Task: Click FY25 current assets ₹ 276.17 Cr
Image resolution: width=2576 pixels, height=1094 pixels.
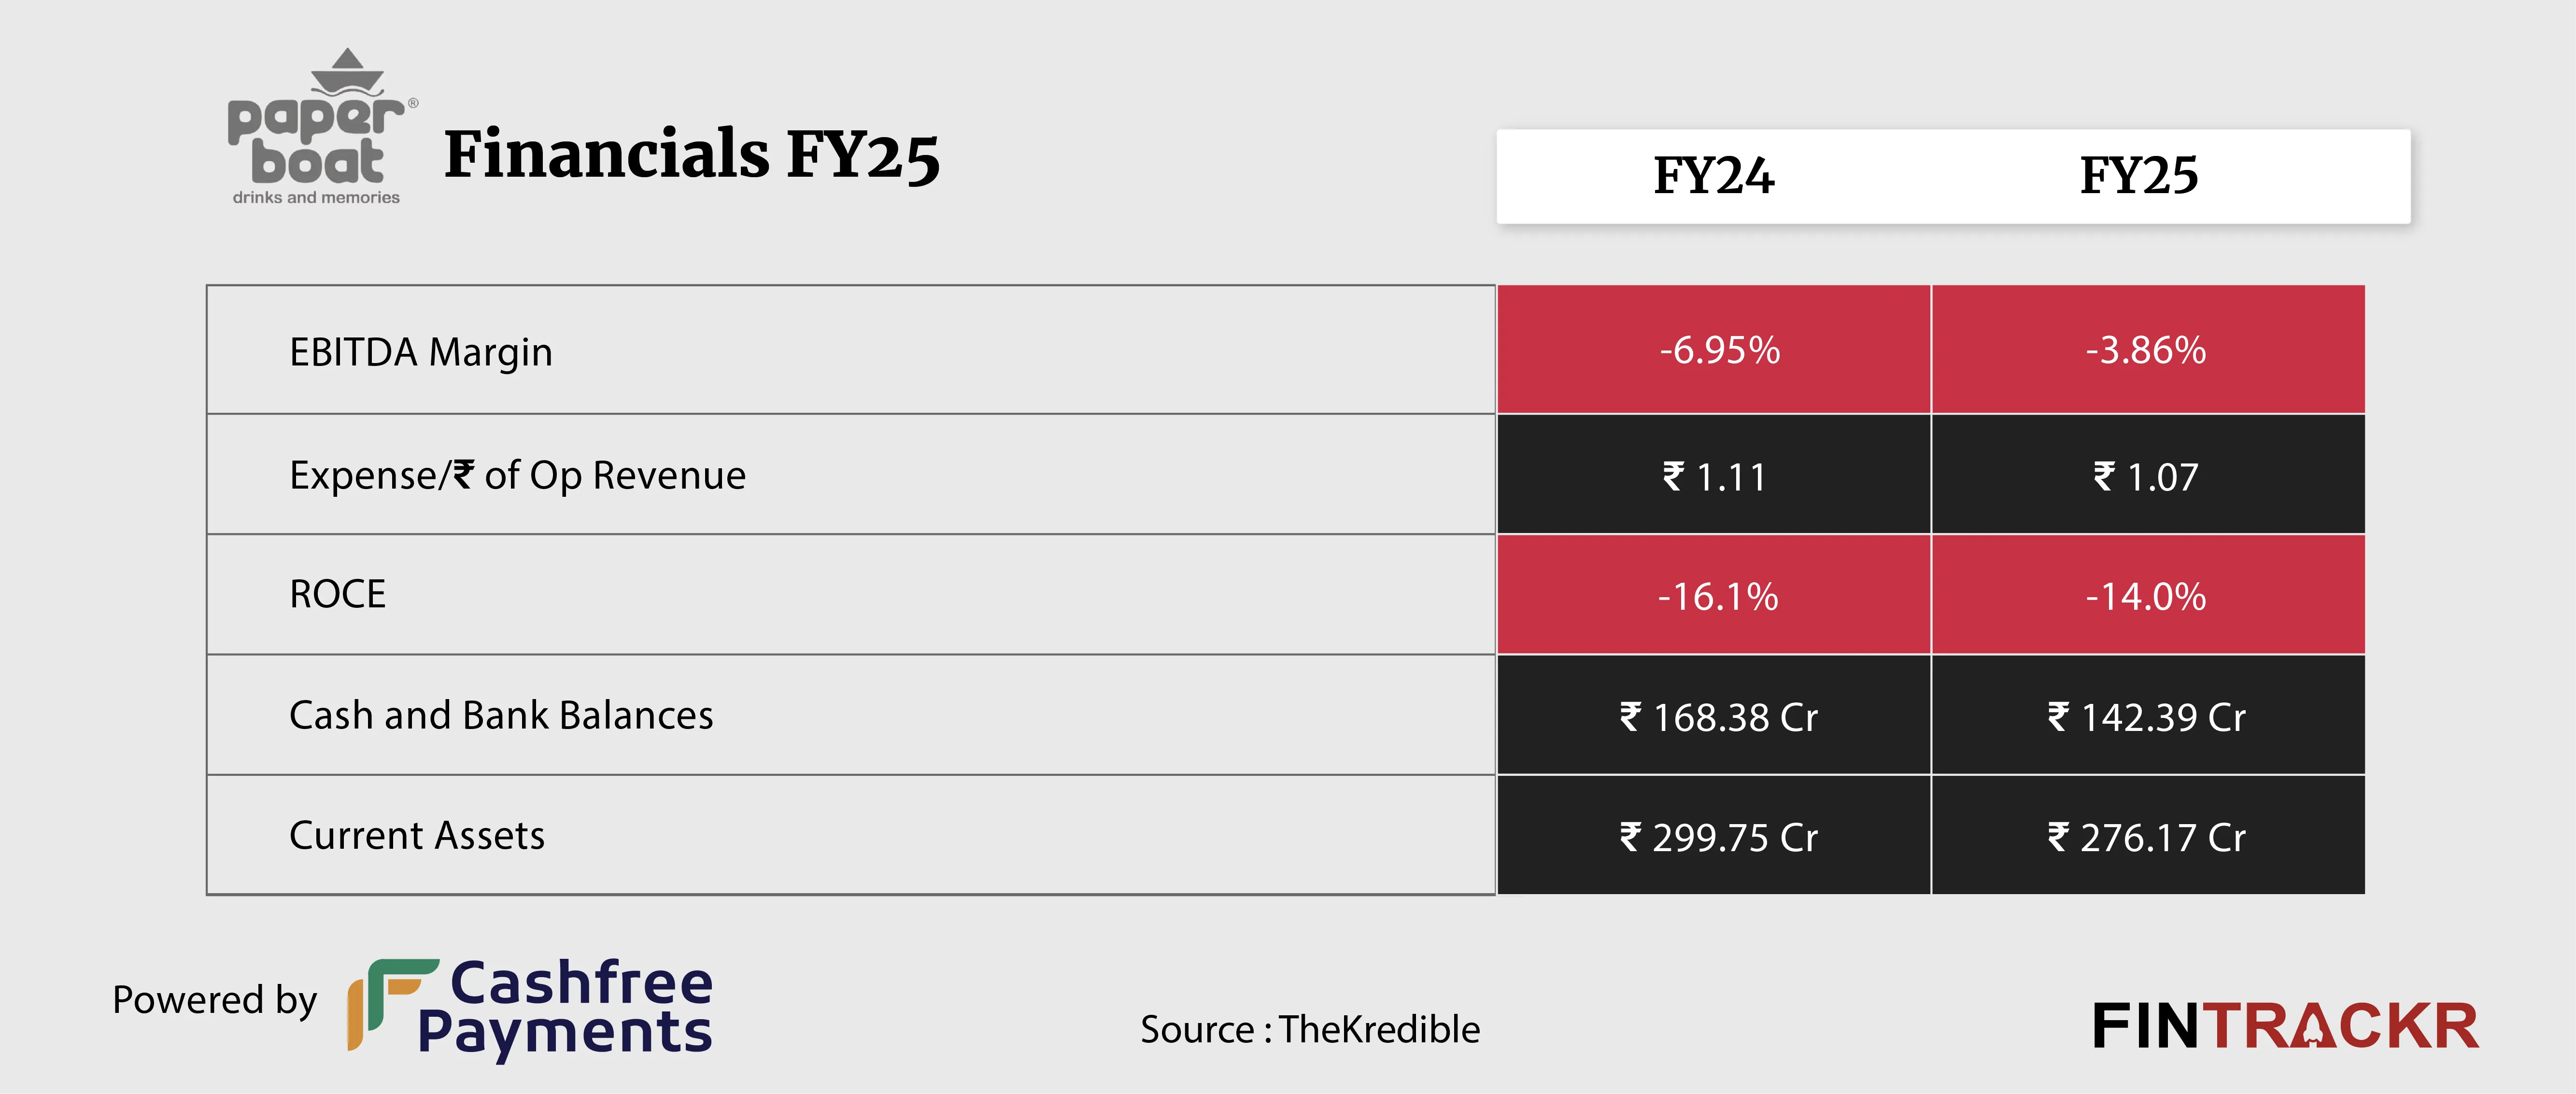Action: tap(2146, 838)
